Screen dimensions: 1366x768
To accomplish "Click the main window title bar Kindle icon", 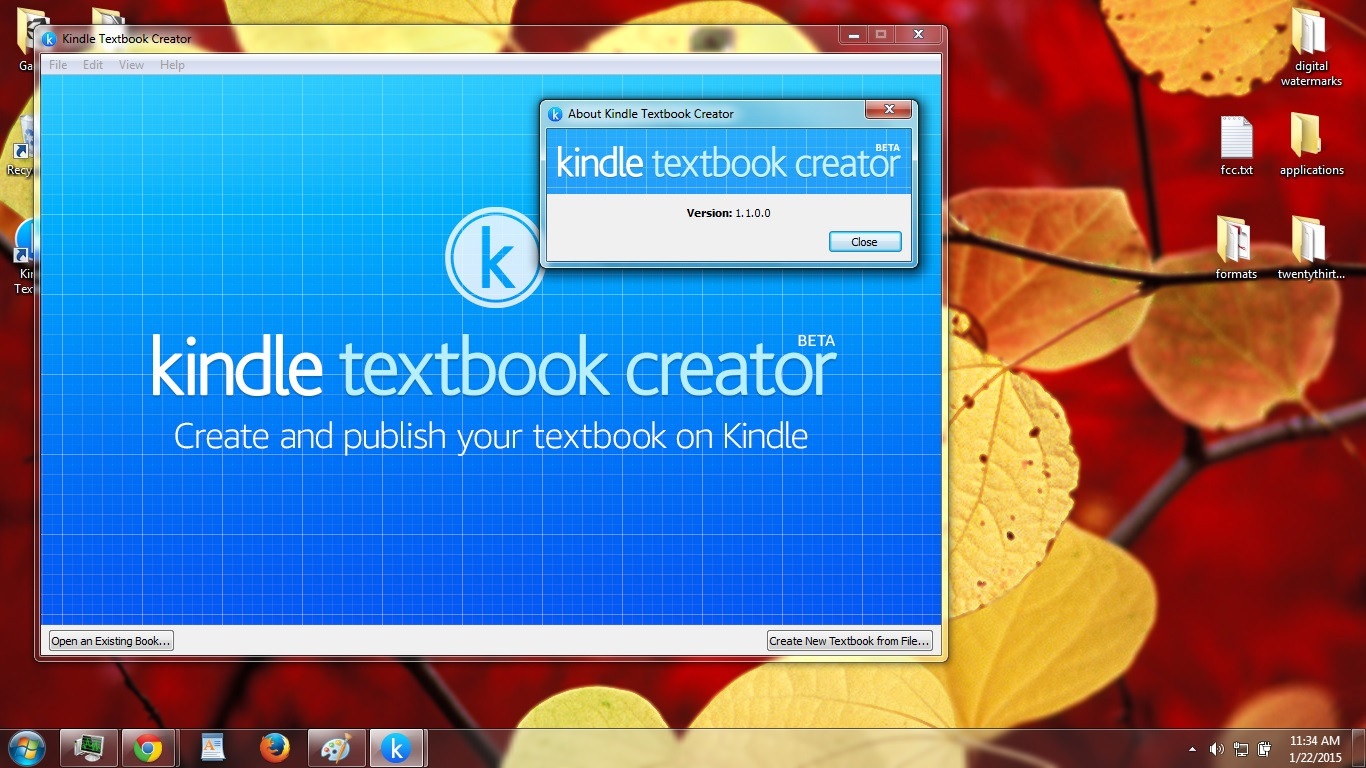I will (49, 39).
